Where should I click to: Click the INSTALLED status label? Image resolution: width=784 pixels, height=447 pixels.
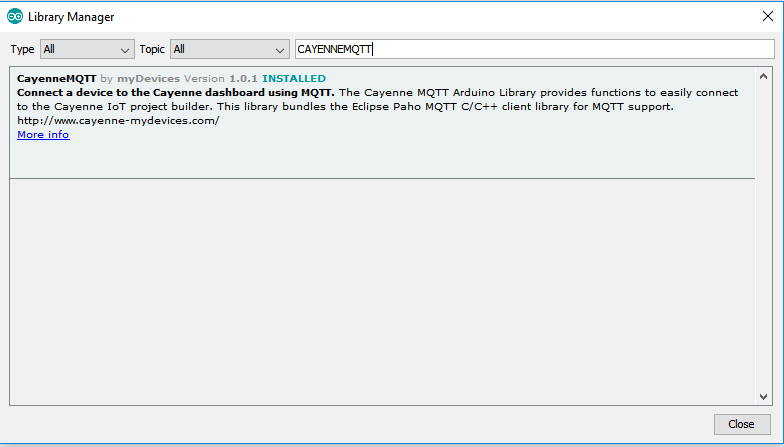pyautogui.click(x=294, y=78)
